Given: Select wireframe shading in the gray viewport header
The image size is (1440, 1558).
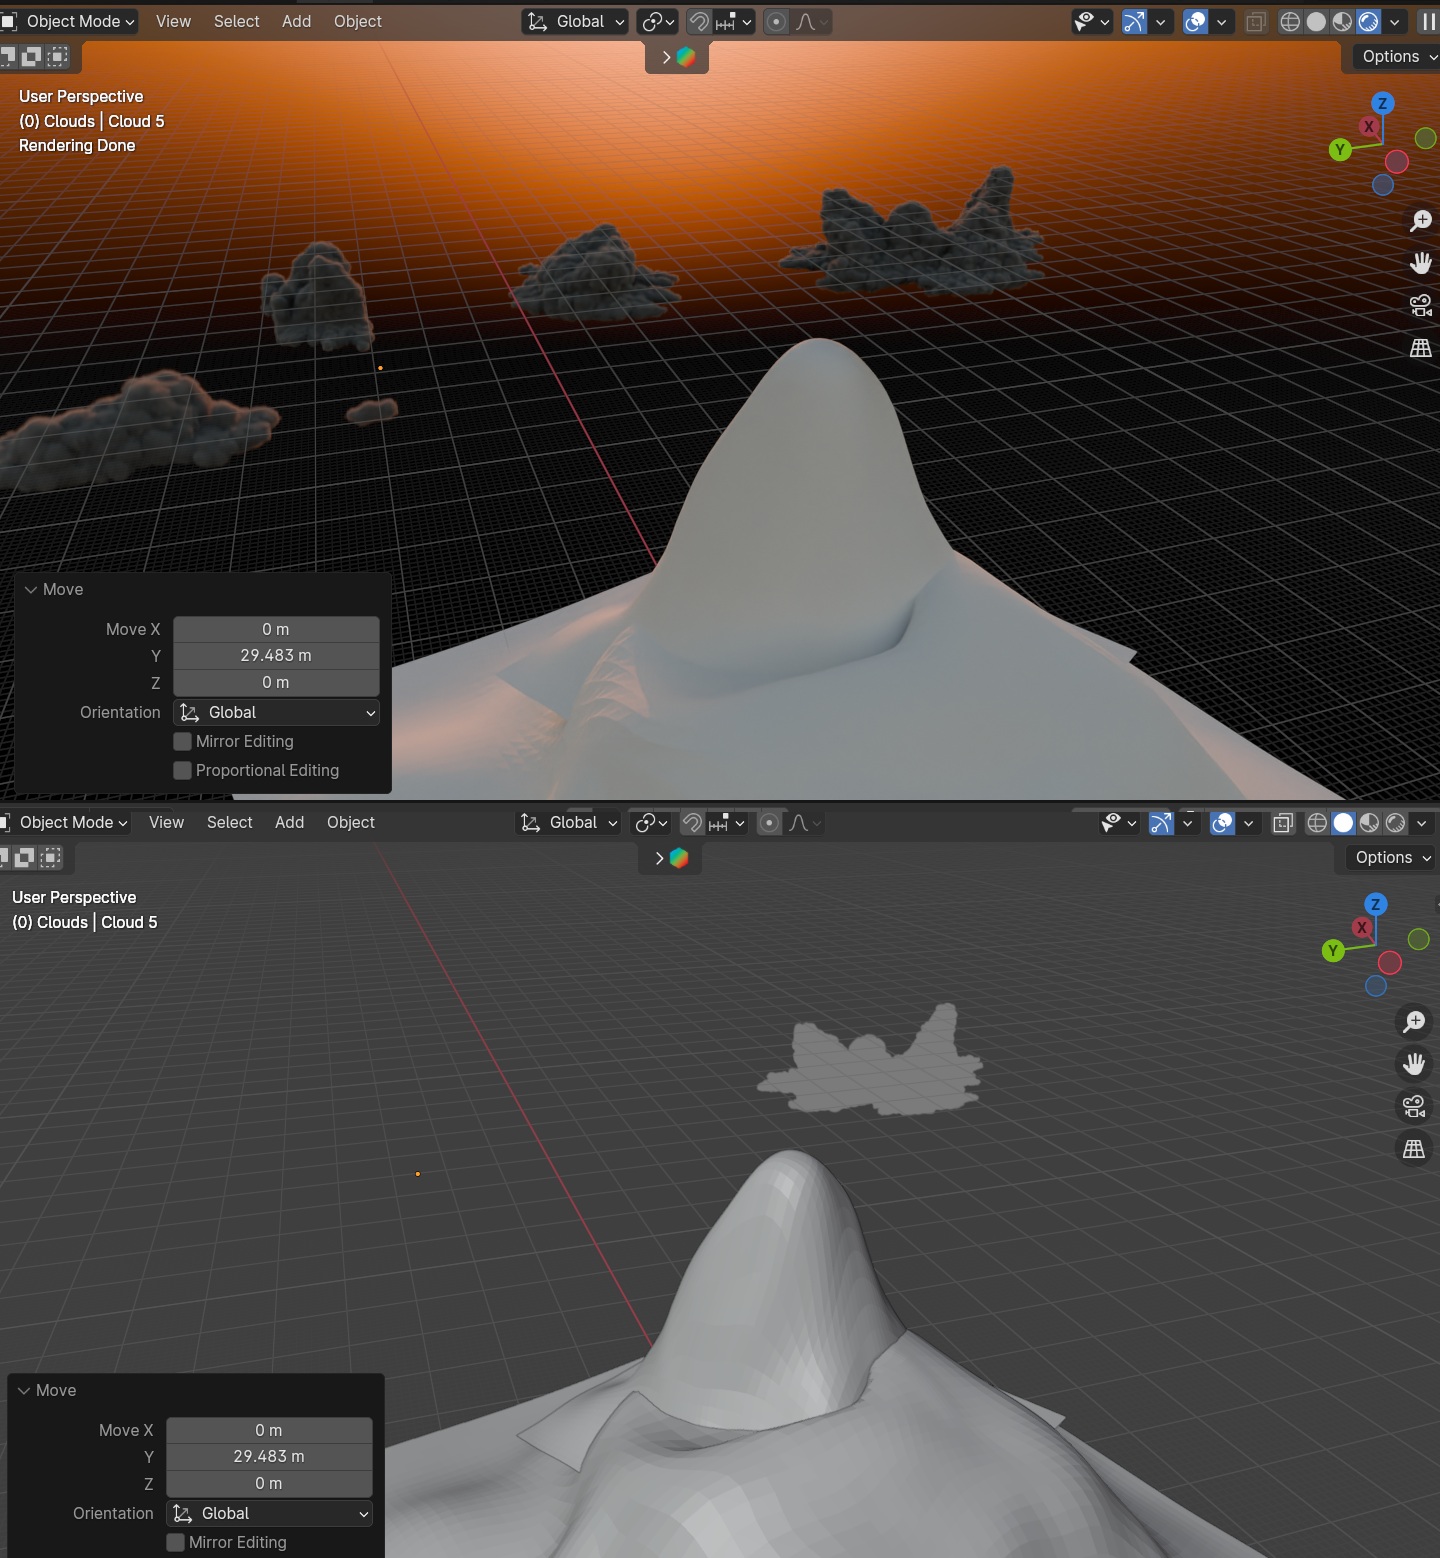Looking at the screenshot, I should 1317,823.
